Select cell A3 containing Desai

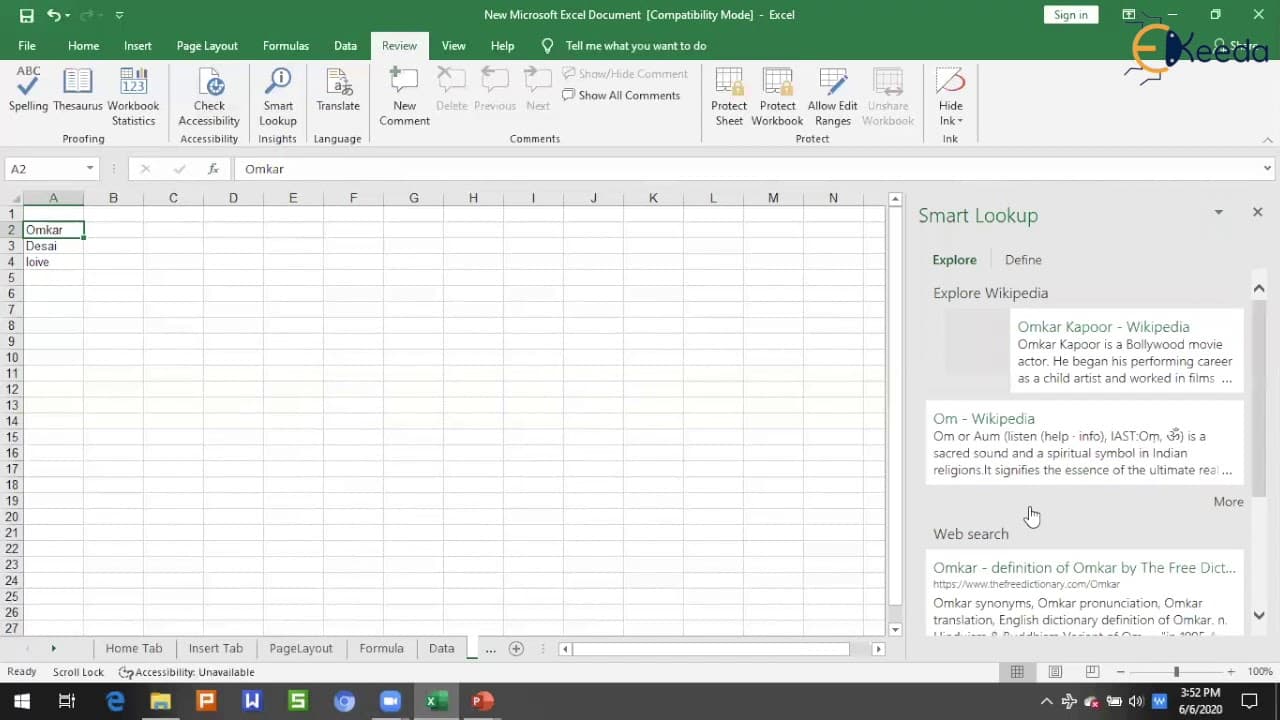pos(53,246)
